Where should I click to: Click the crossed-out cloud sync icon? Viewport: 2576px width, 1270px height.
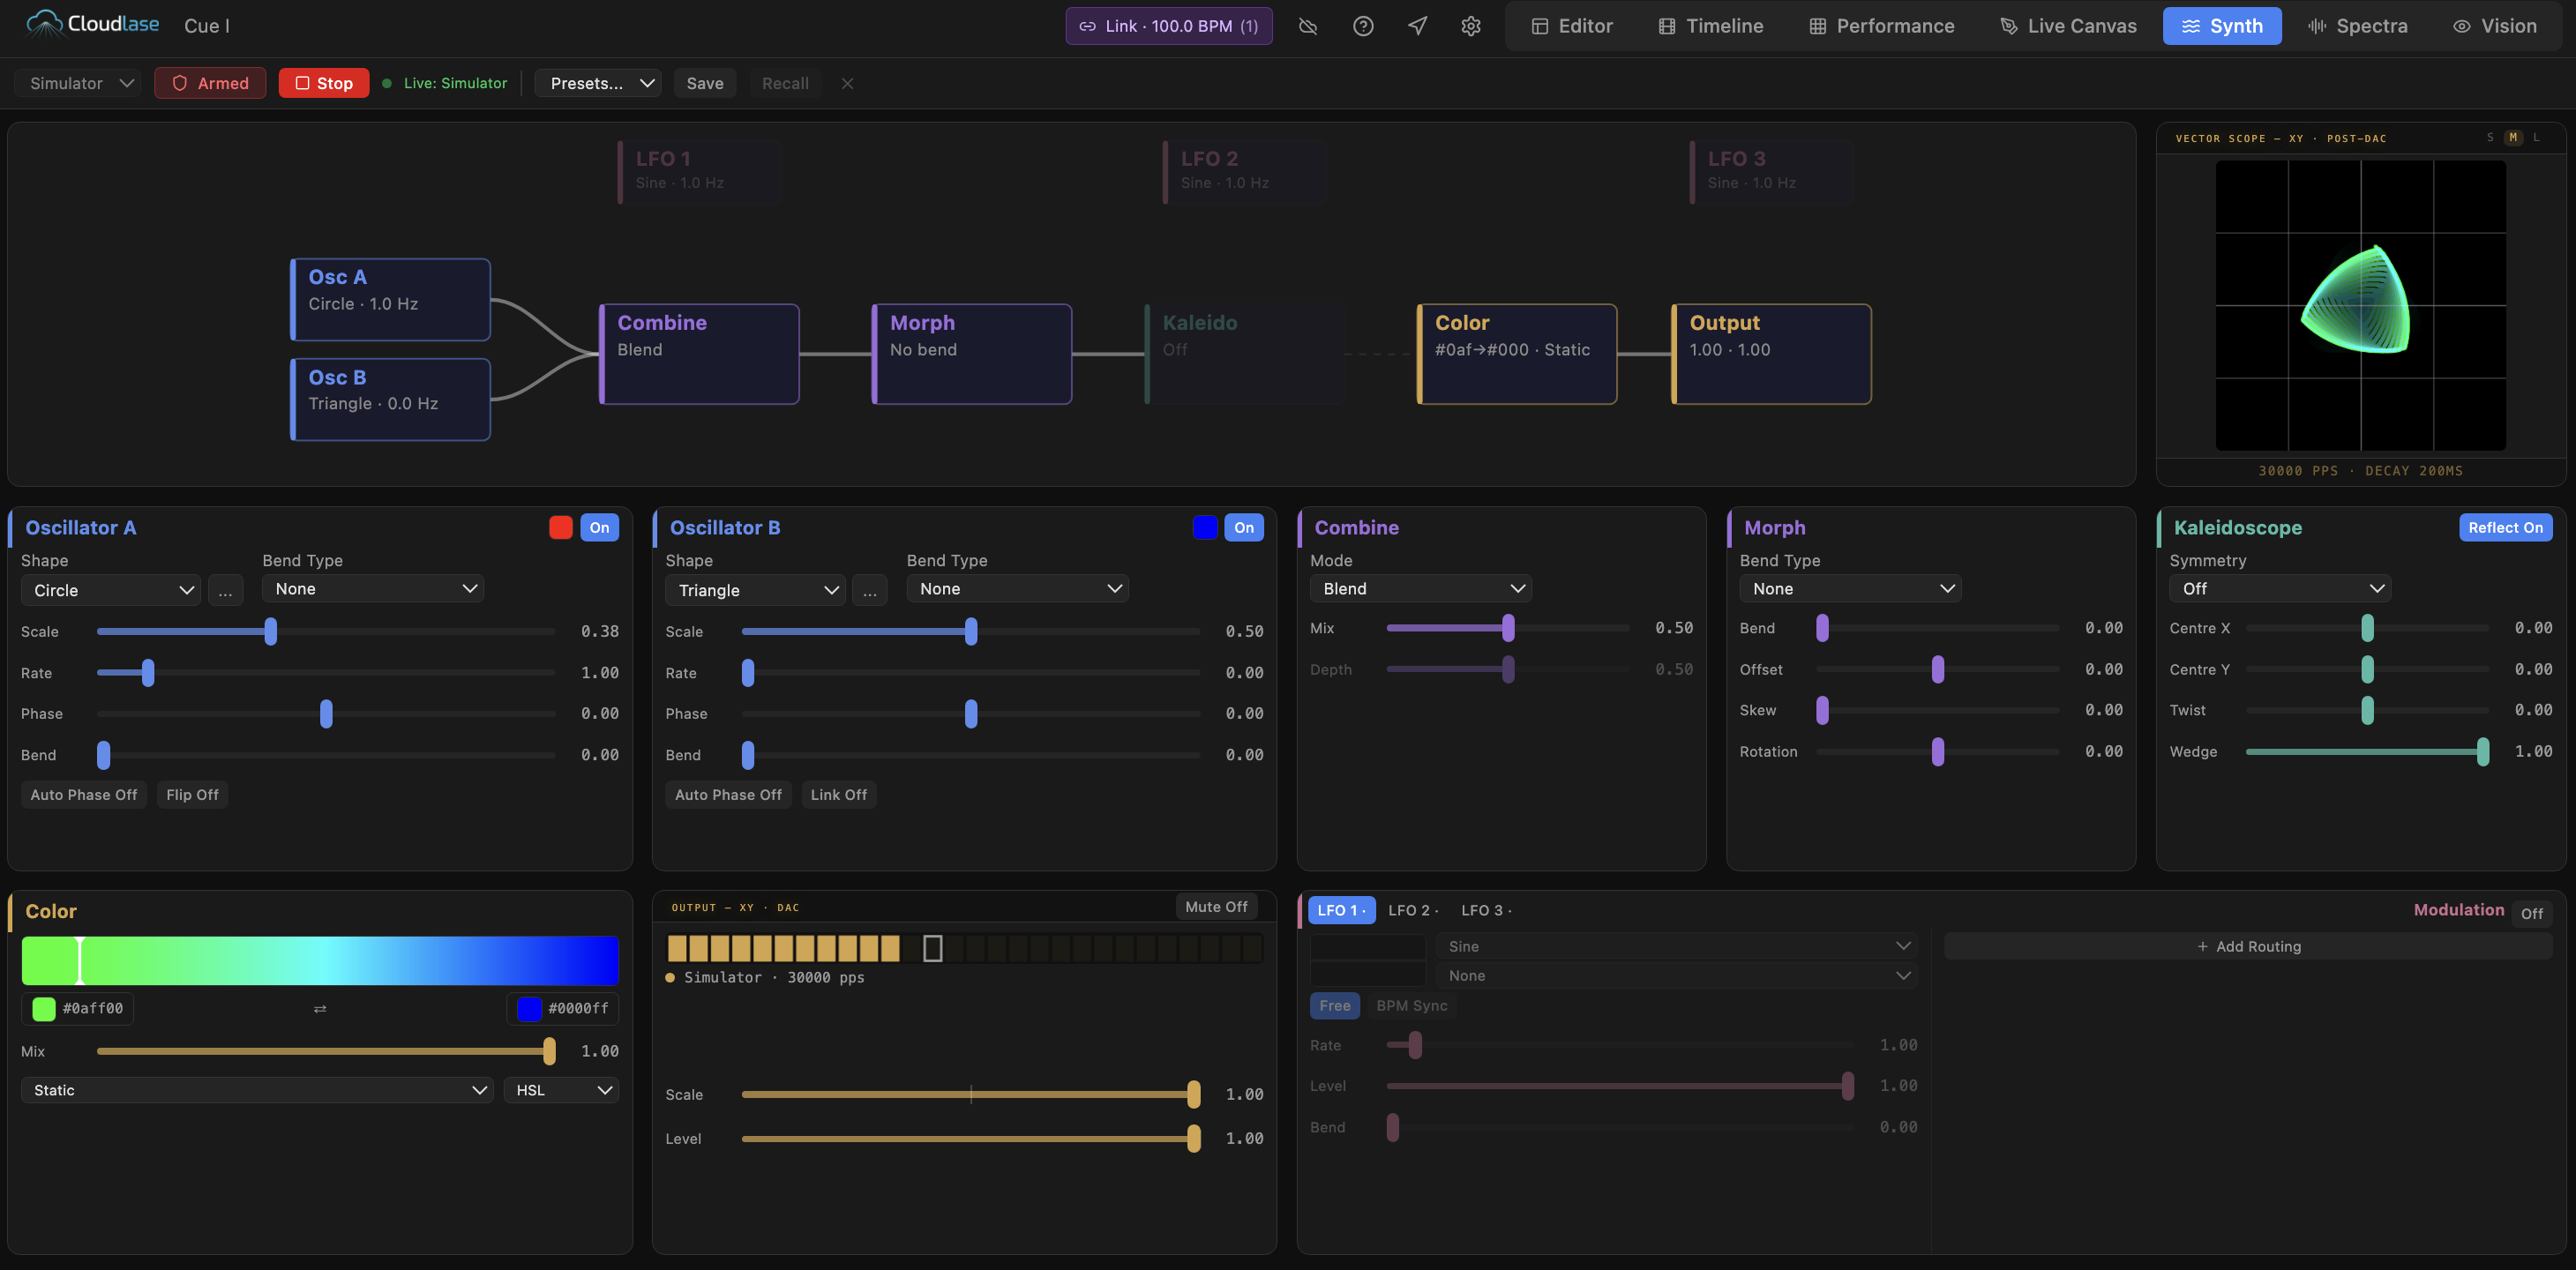[x=1308, y=26]
